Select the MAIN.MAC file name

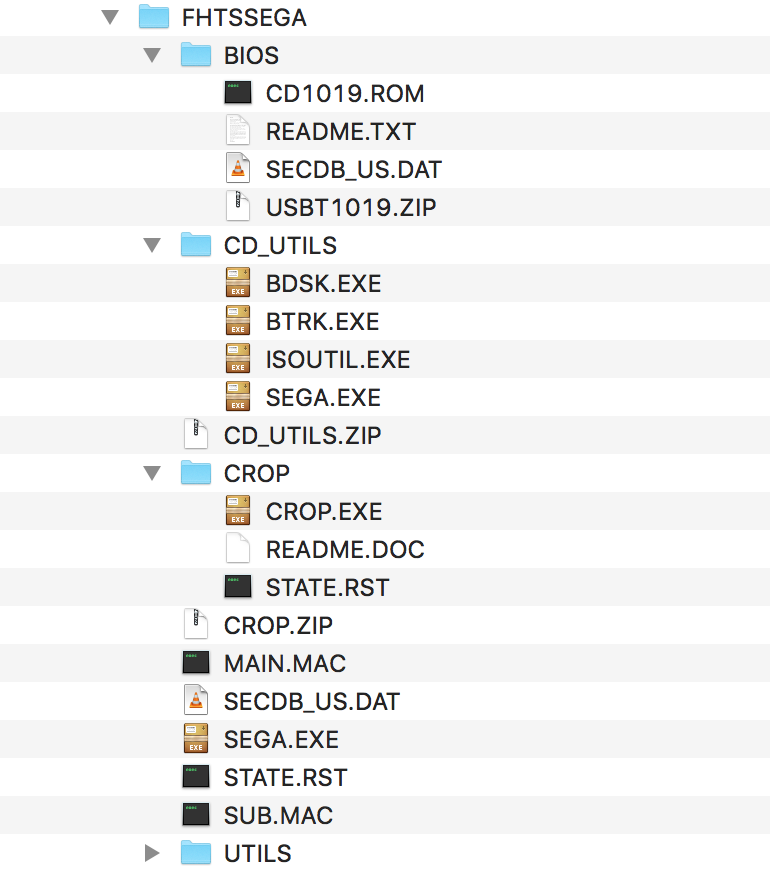(285, 664)
